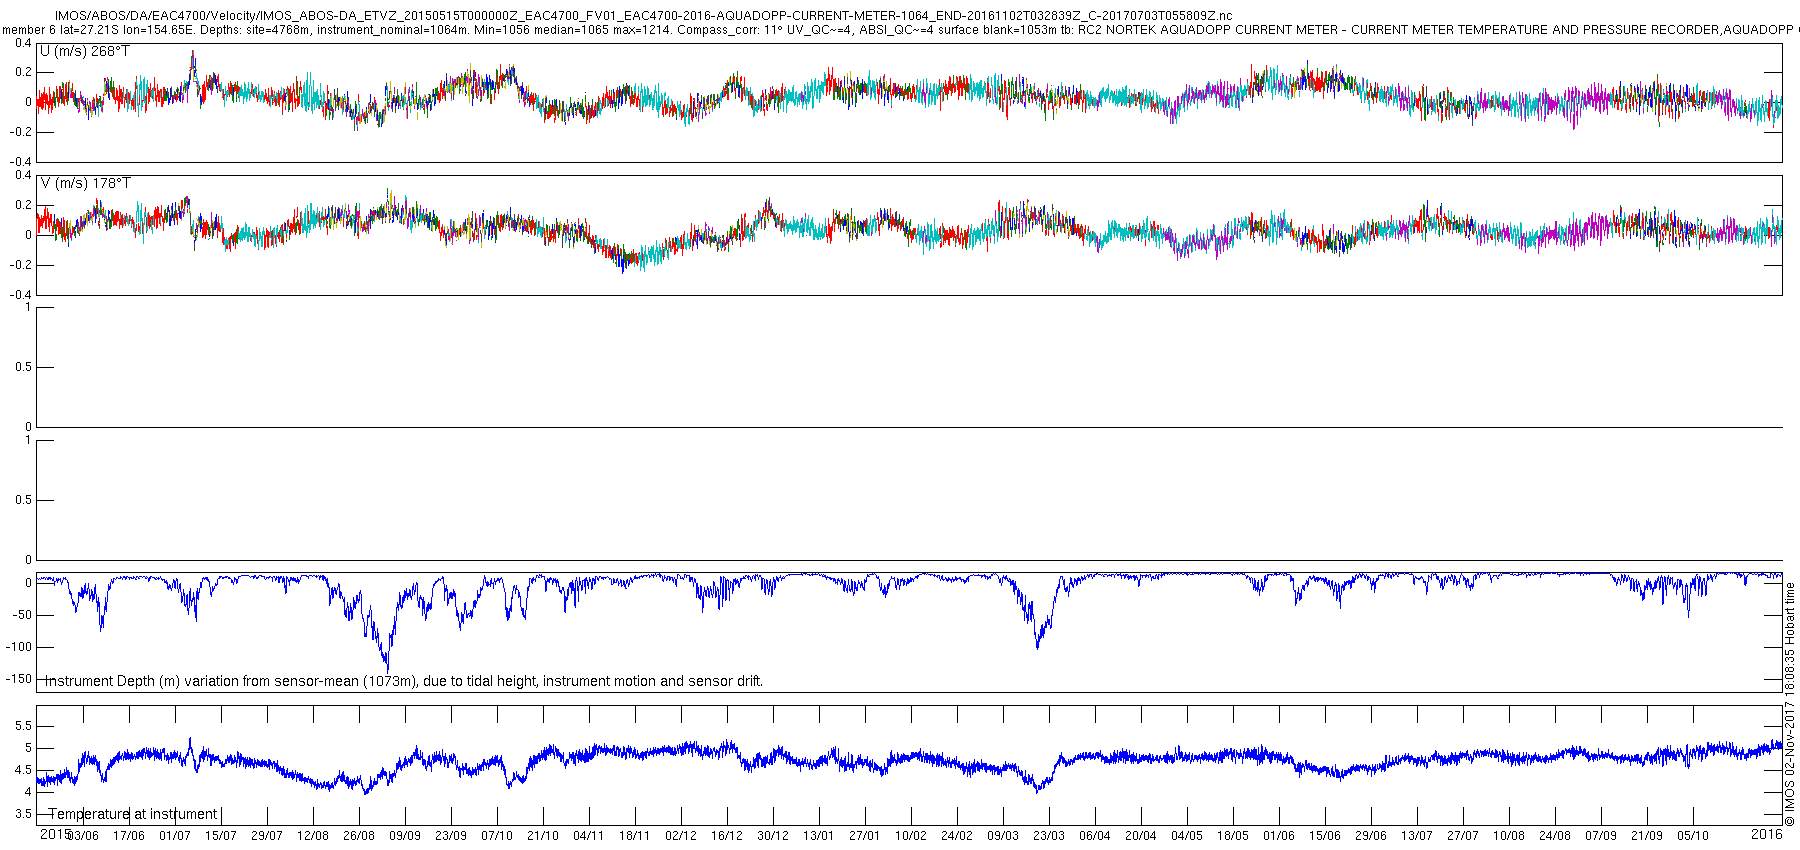Select the 16/12 date tick label
Viewport: 1800px width, 850px height.
point(727,836)
